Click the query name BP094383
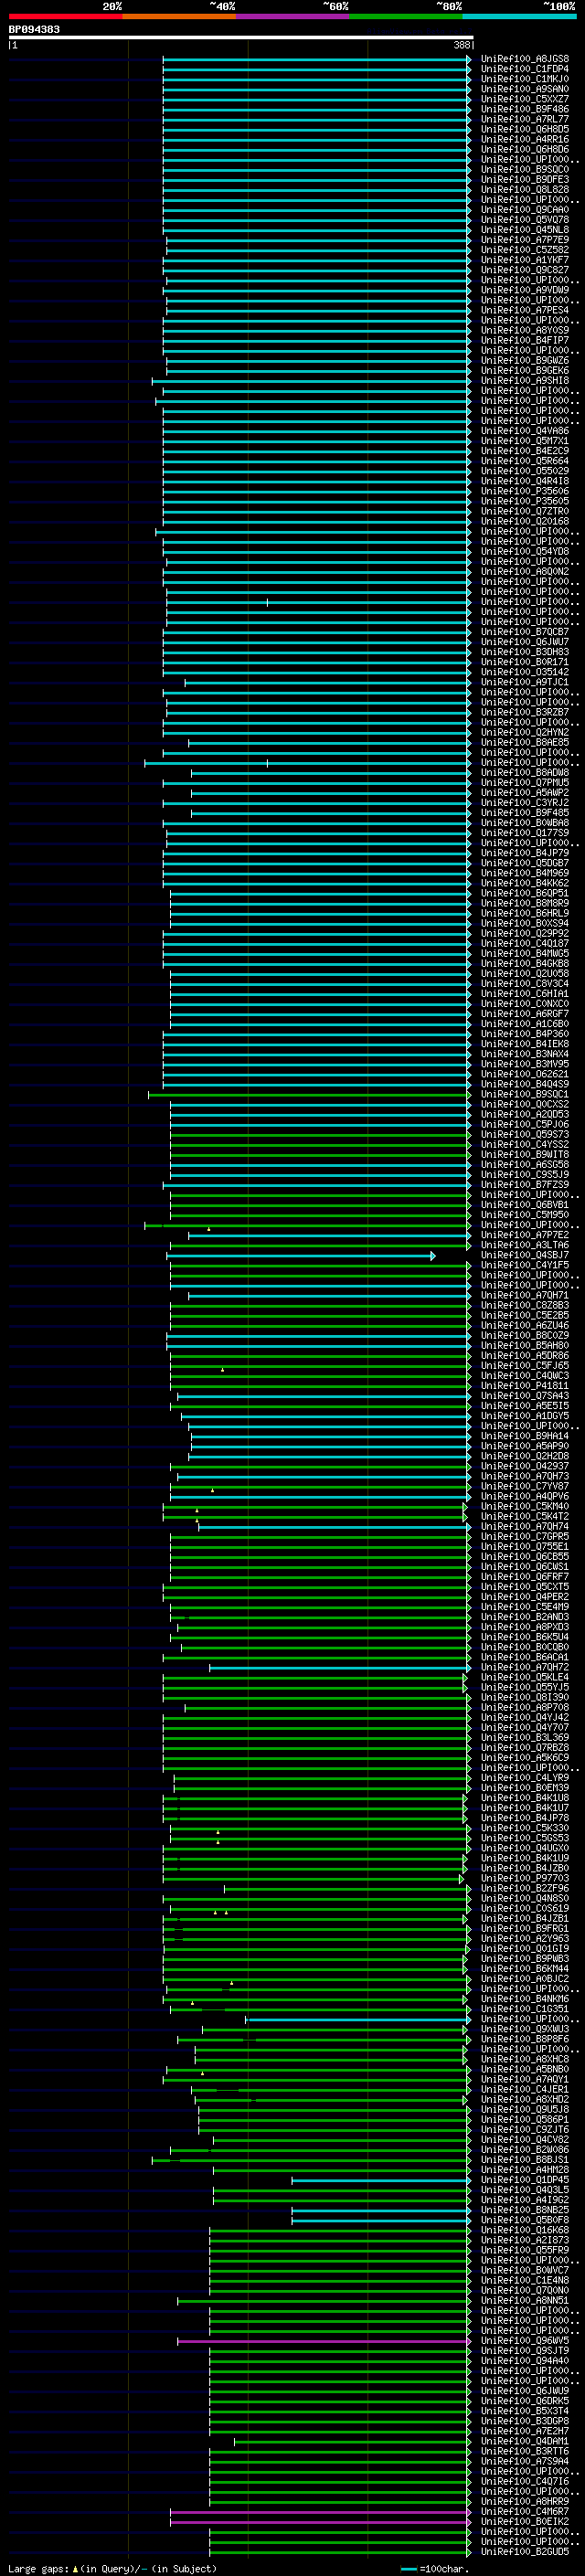This screenshot has width=585, height=2576. point(34,29)
